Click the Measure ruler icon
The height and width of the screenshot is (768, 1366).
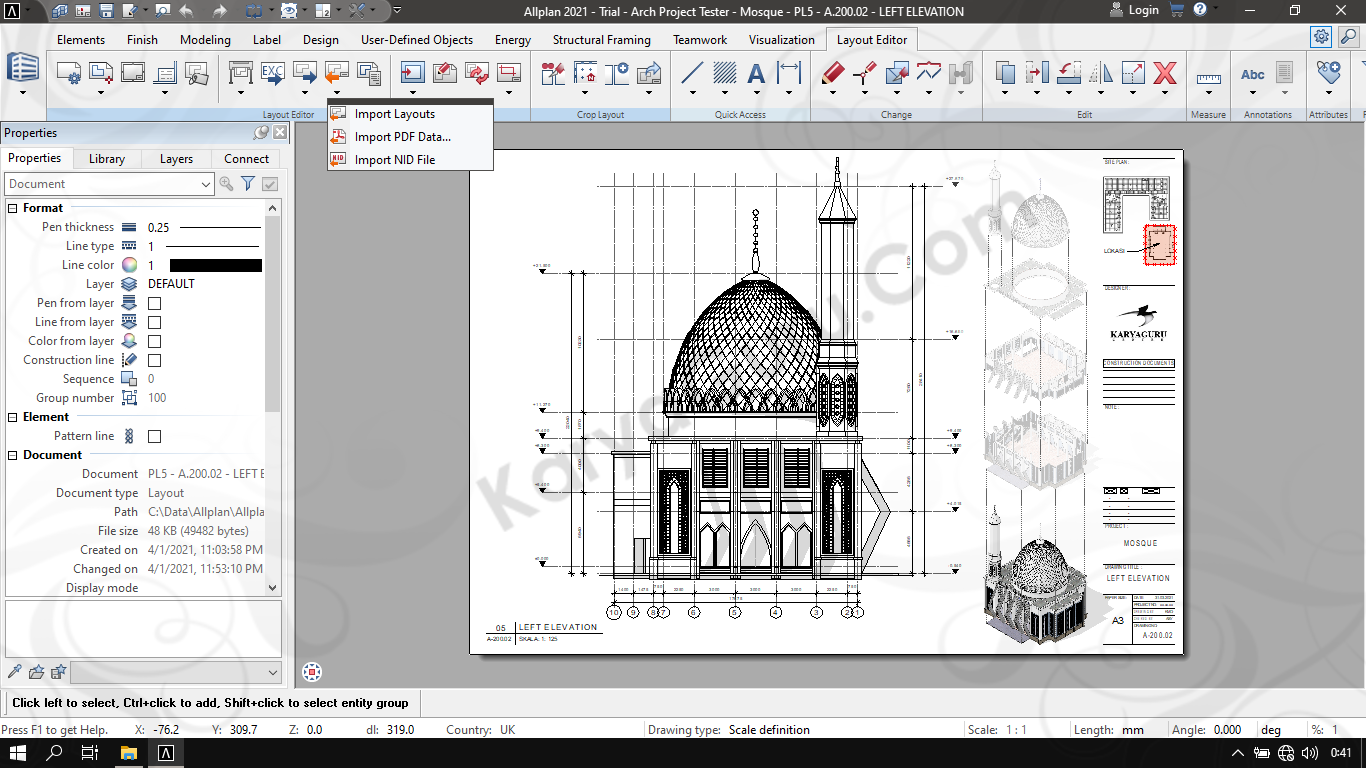[1208, 76]
